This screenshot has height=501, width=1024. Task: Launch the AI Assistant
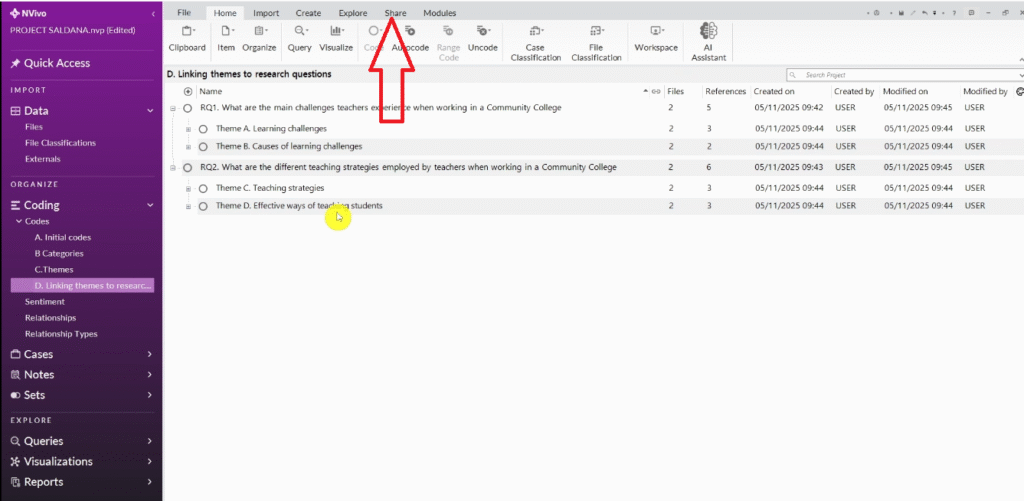click(x=708, y=40)
